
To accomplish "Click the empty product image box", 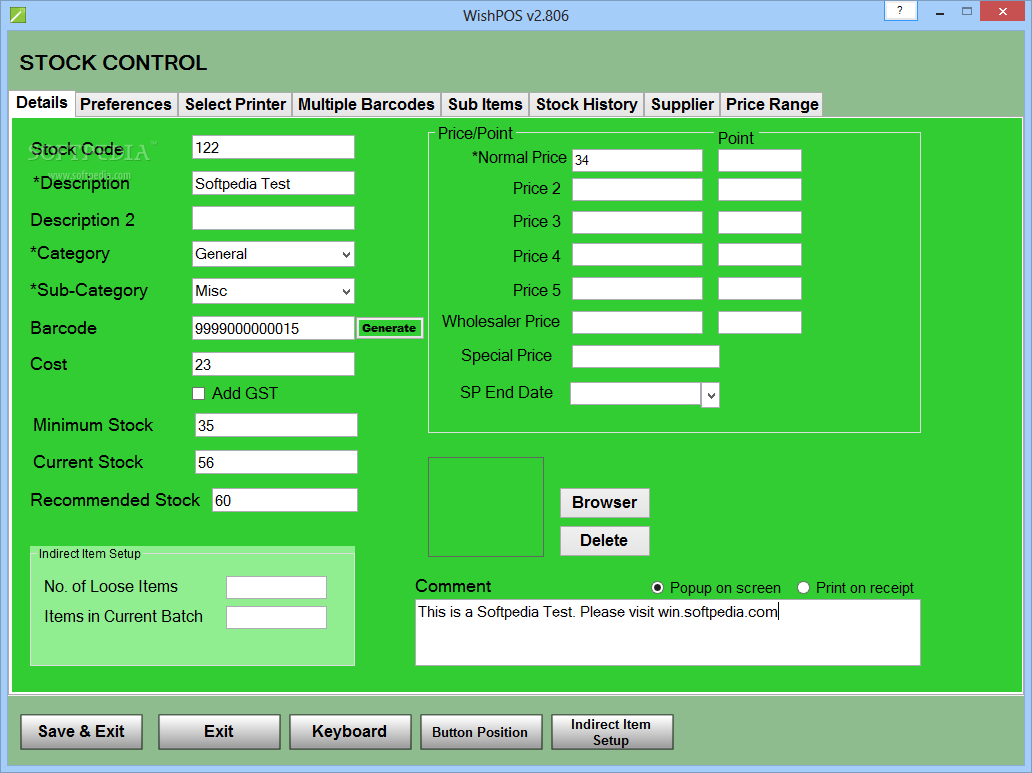I will pos(486,507).
